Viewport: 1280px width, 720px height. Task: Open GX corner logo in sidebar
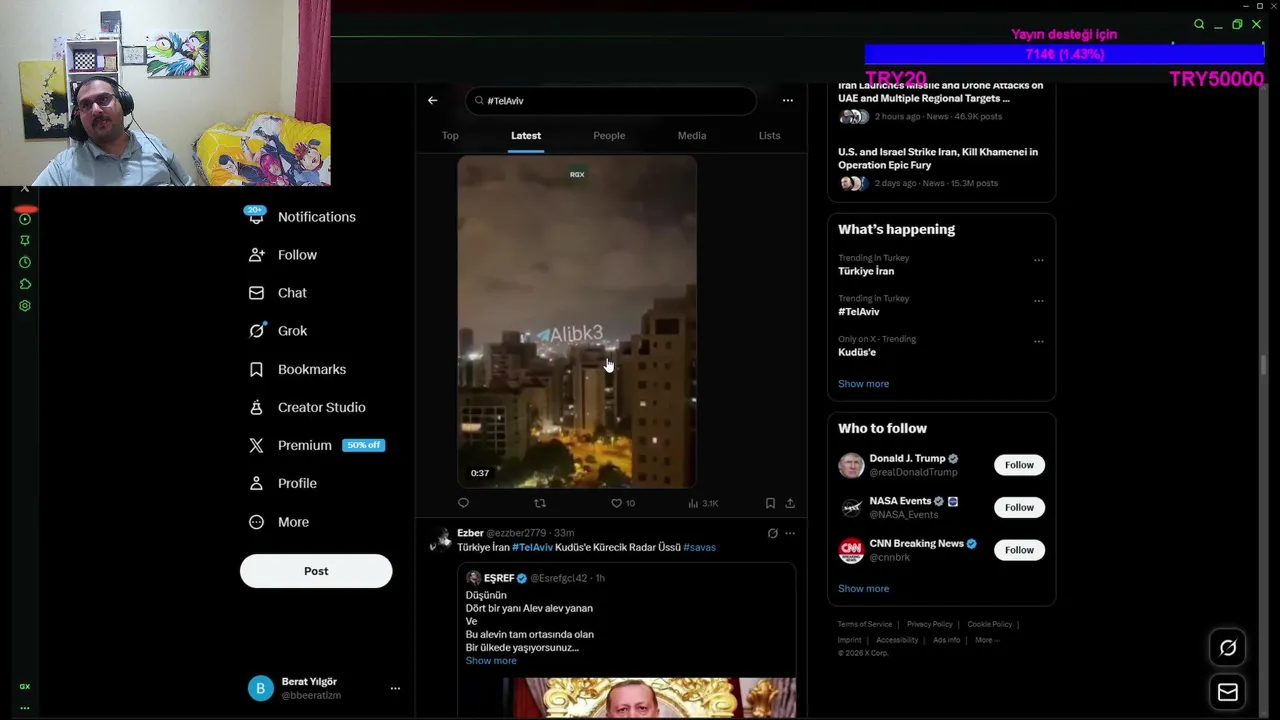(x=25, y=687)
